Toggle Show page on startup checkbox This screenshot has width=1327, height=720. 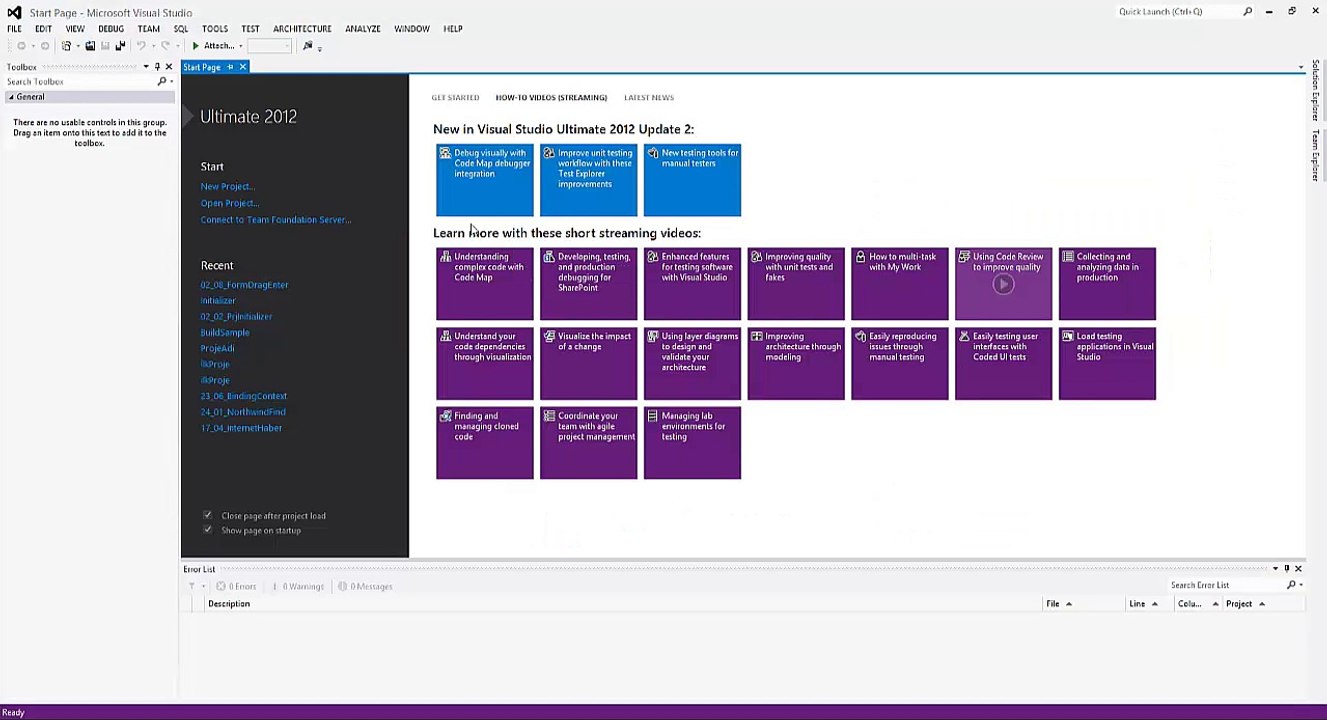coord(207,530)
